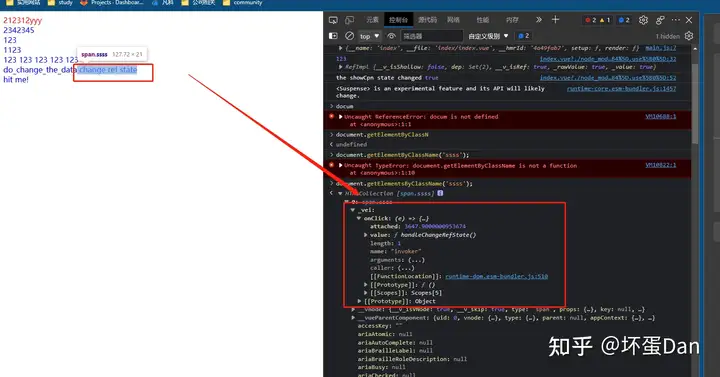Image resolution: width=720 pixels, height=377 pixels.
Task: Open the errors and warnings counter badge
Action: [x=597, y=20]
